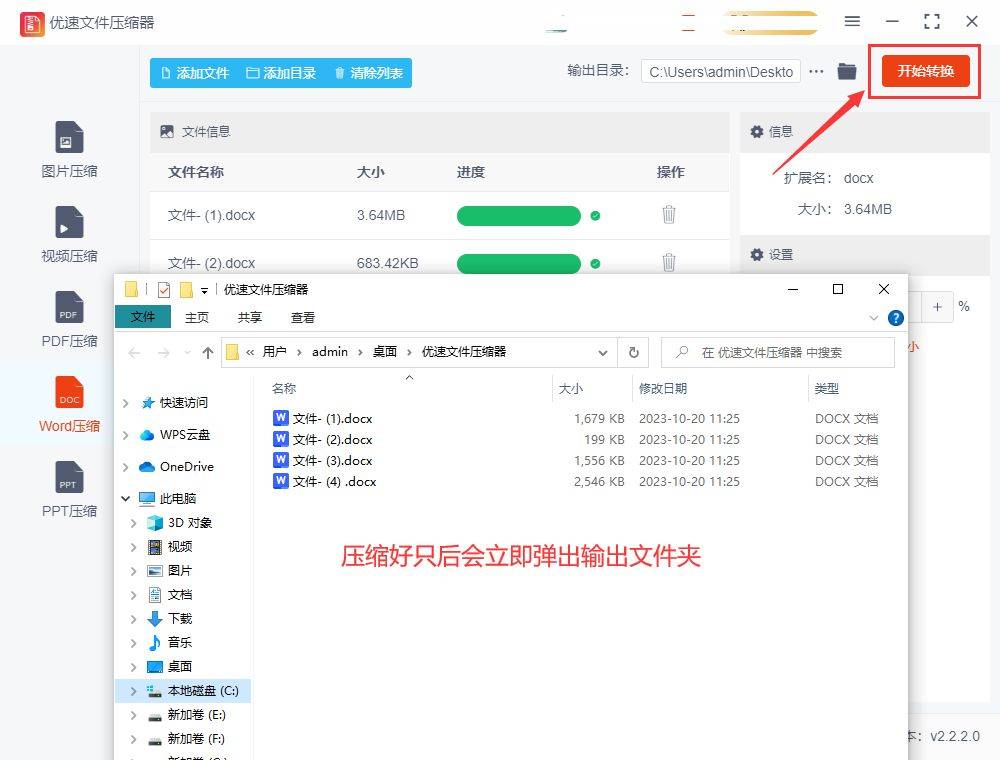Select 文档 folder in navigation tree
This screenshot has height=760, width=1000.
click(x=179, y=594)
